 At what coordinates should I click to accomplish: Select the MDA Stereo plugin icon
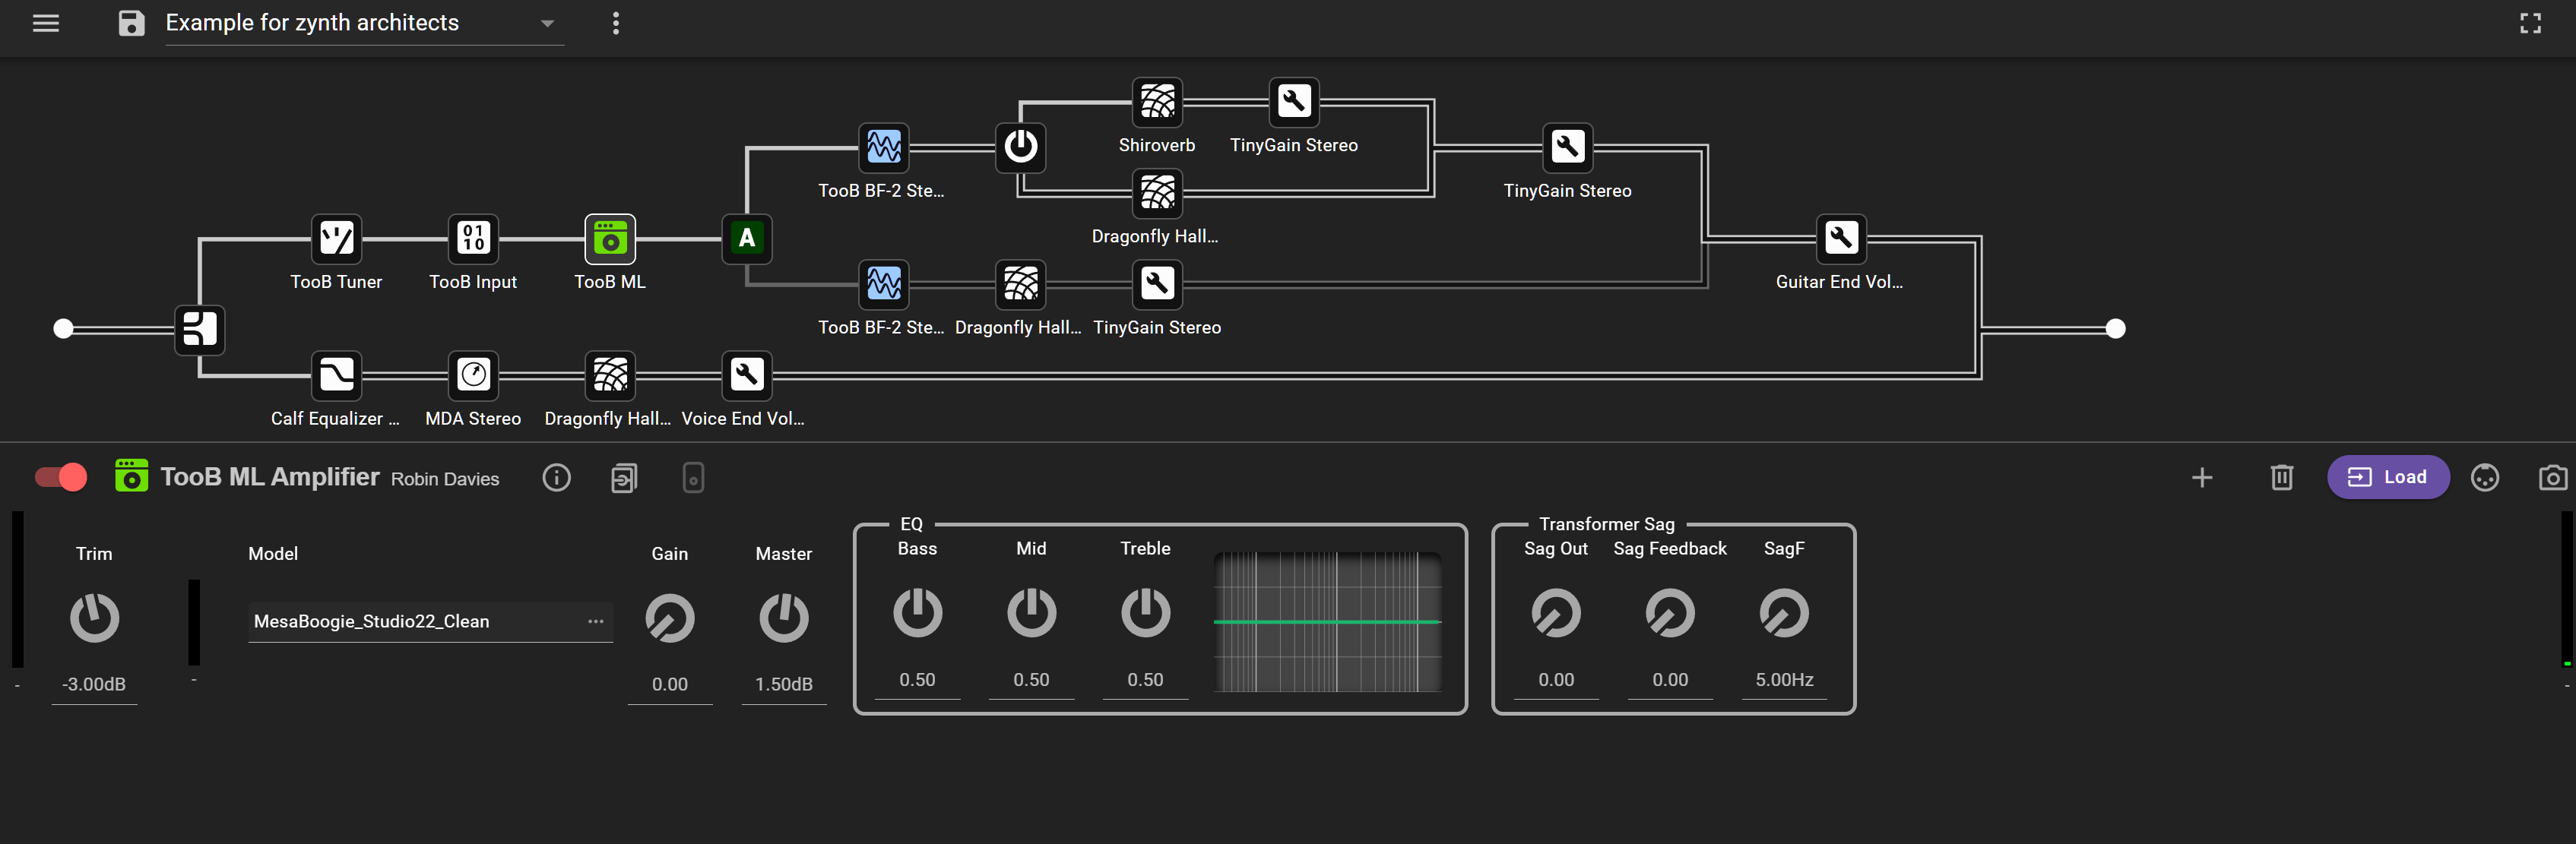(473, 375)
